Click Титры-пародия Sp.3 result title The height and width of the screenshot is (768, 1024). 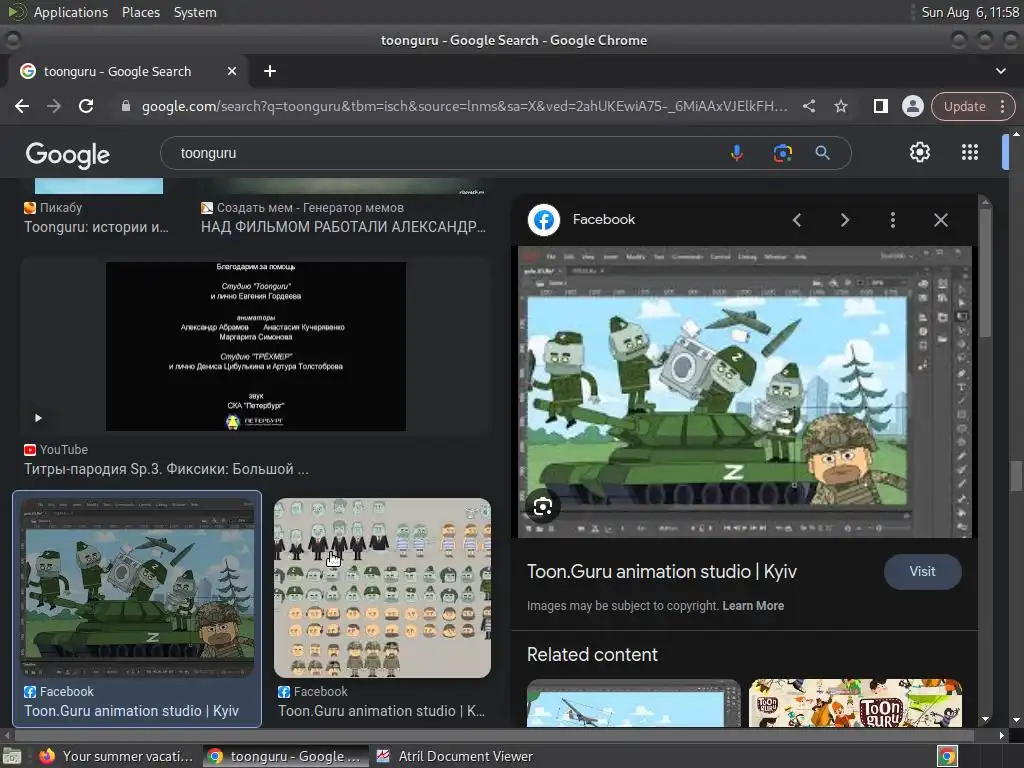coord(167,469)
